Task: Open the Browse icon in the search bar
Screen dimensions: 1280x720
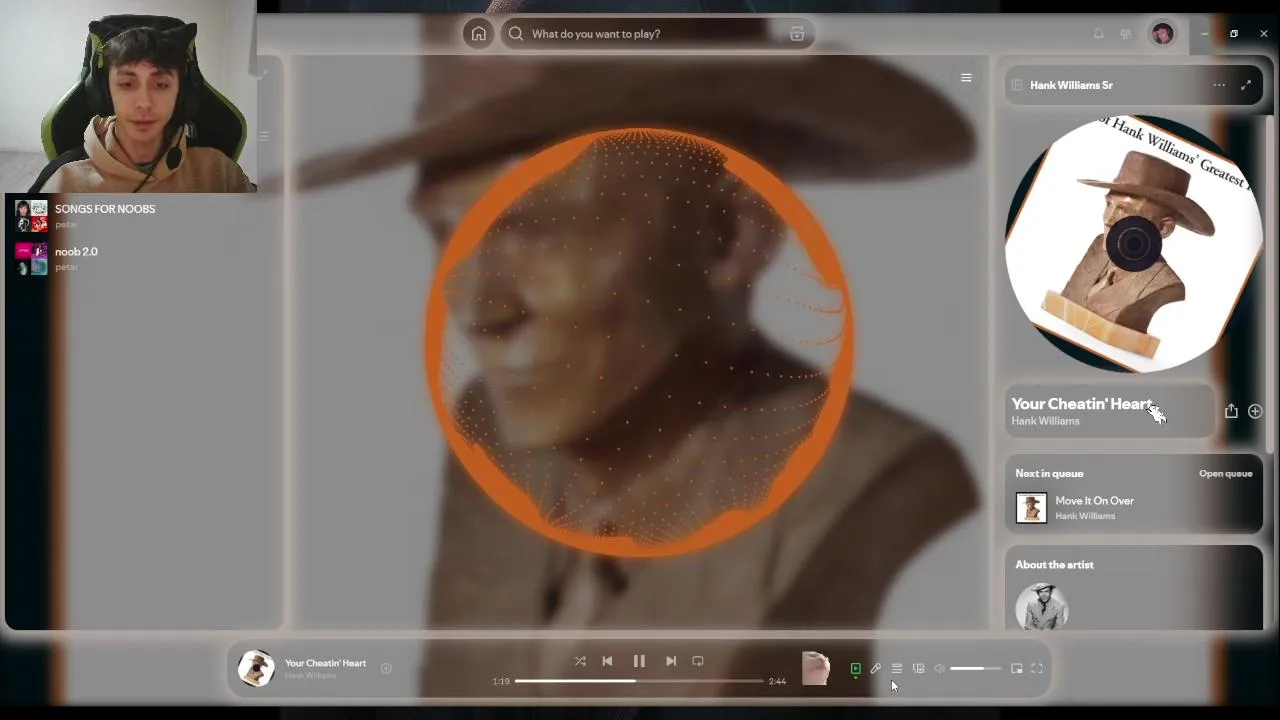Action: click(x=797, y=34)
